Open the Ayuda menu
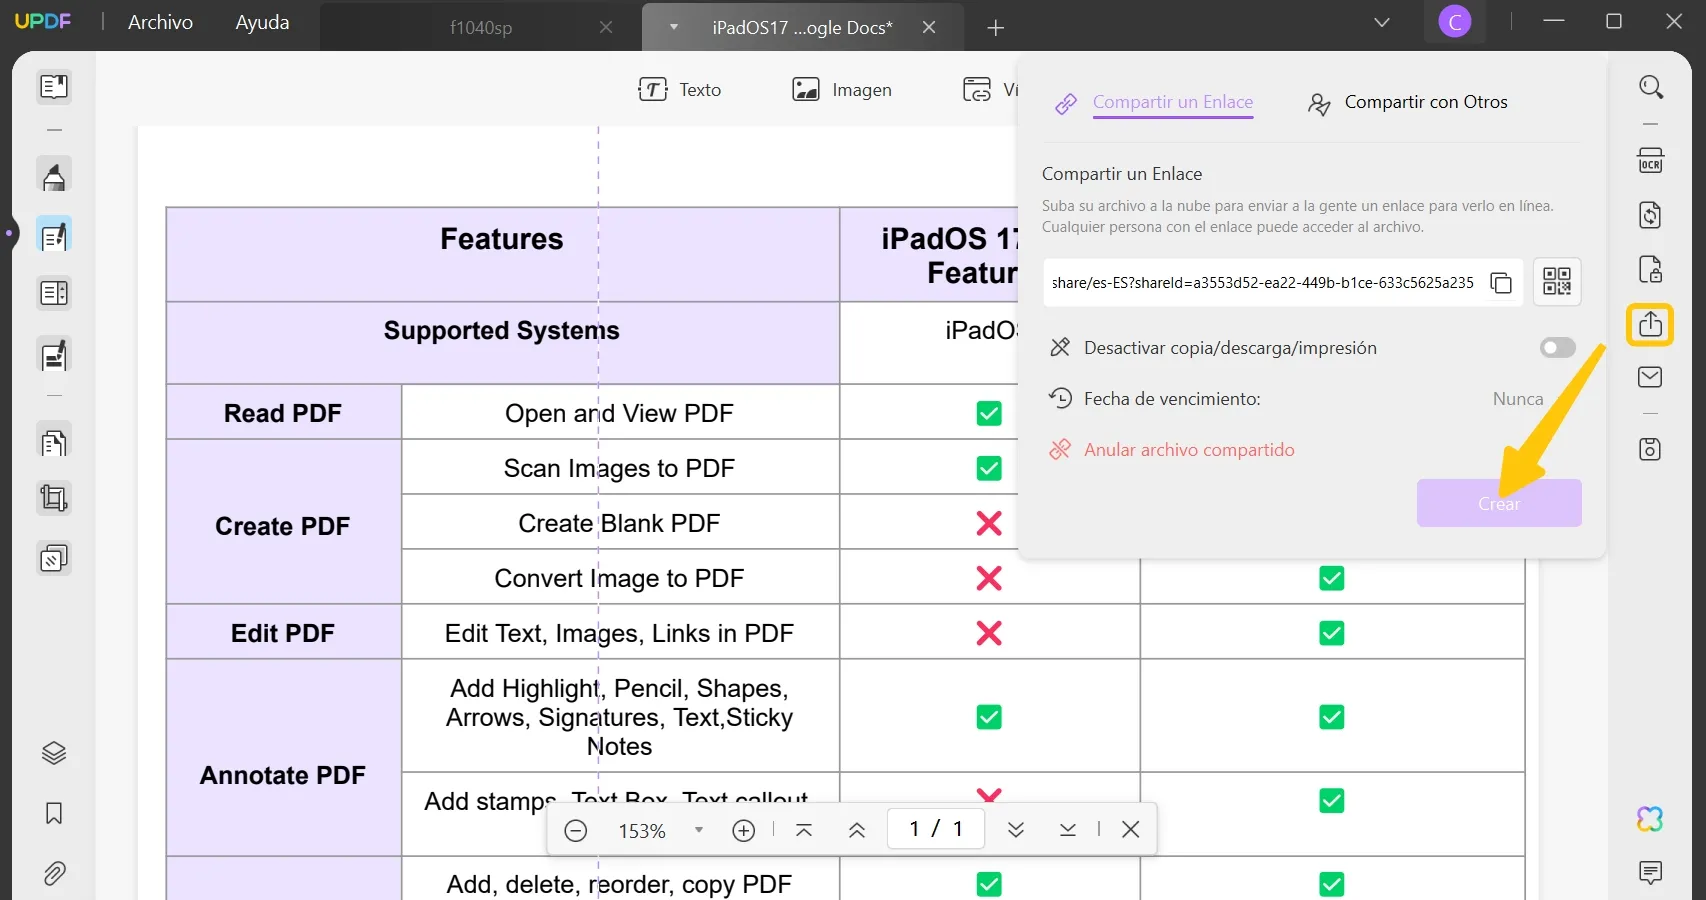Image resolution: width=1706 pixels, height=900 pixels. (262, 22)
